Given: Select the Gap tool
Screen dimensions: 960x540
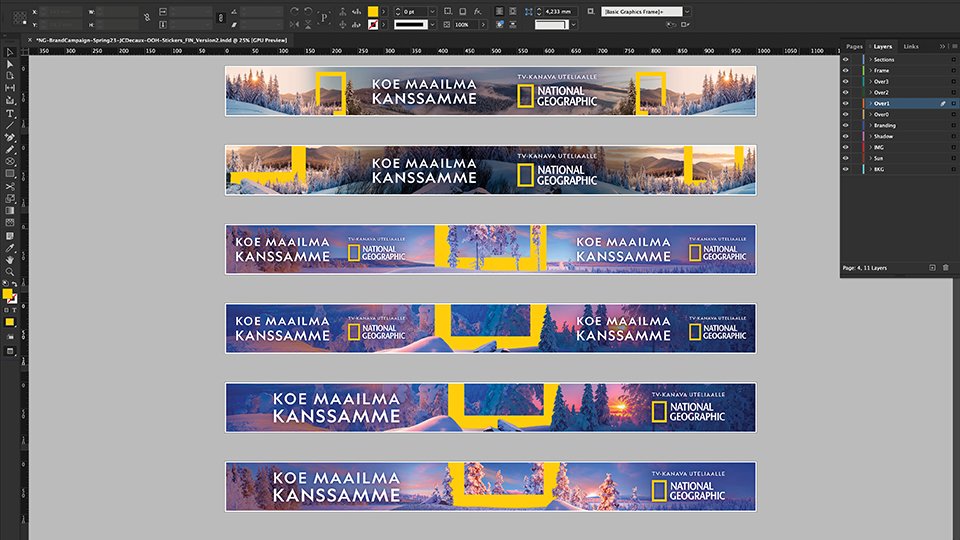Looking at the screenshot, I should click(x=10, y=88).
